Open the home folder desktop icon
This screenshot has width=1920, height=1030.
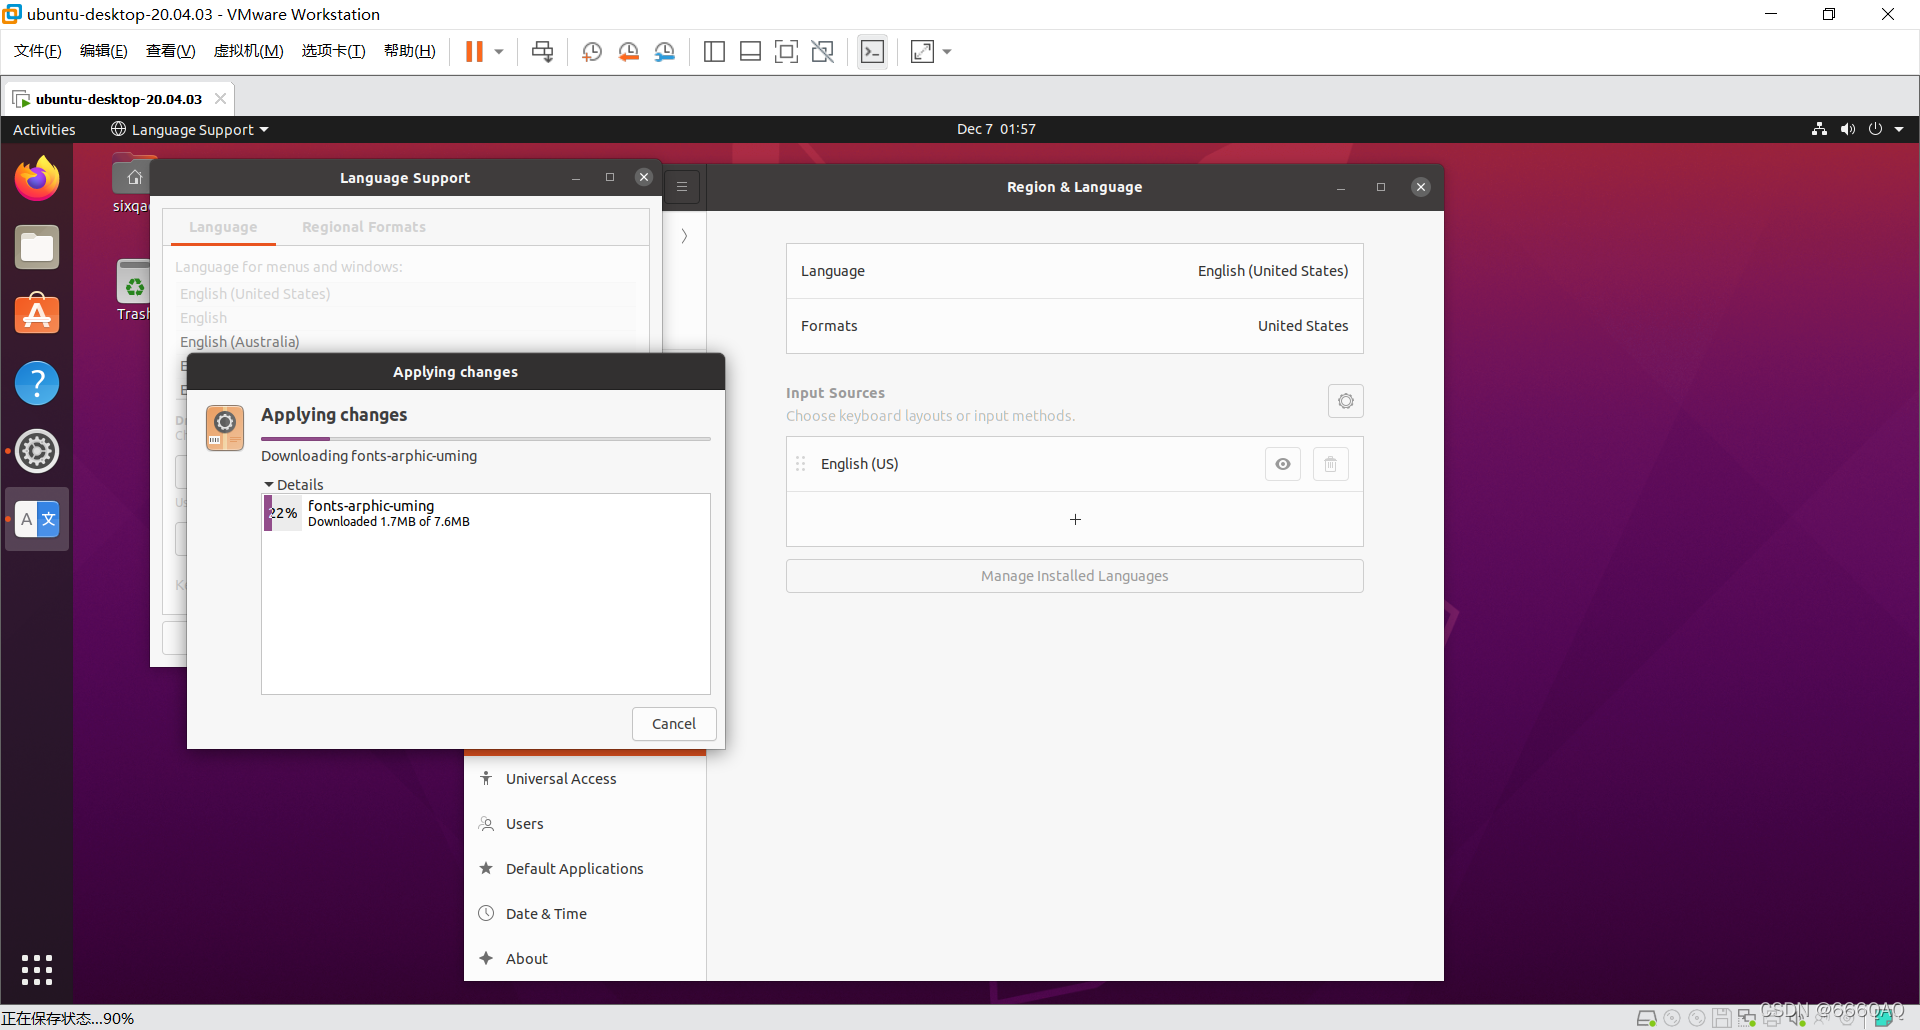point(131,185)
